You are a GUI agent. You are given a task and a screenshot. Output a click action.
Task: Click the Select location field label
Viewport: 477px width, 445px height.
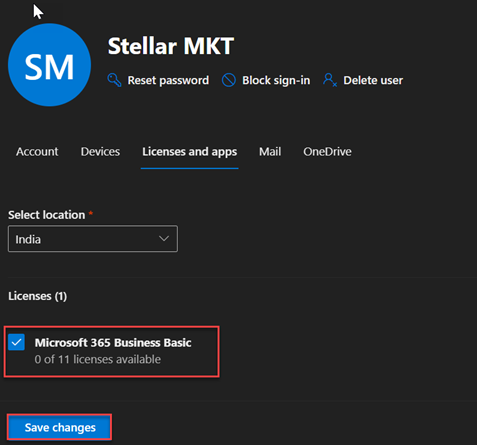click(47, 215)
